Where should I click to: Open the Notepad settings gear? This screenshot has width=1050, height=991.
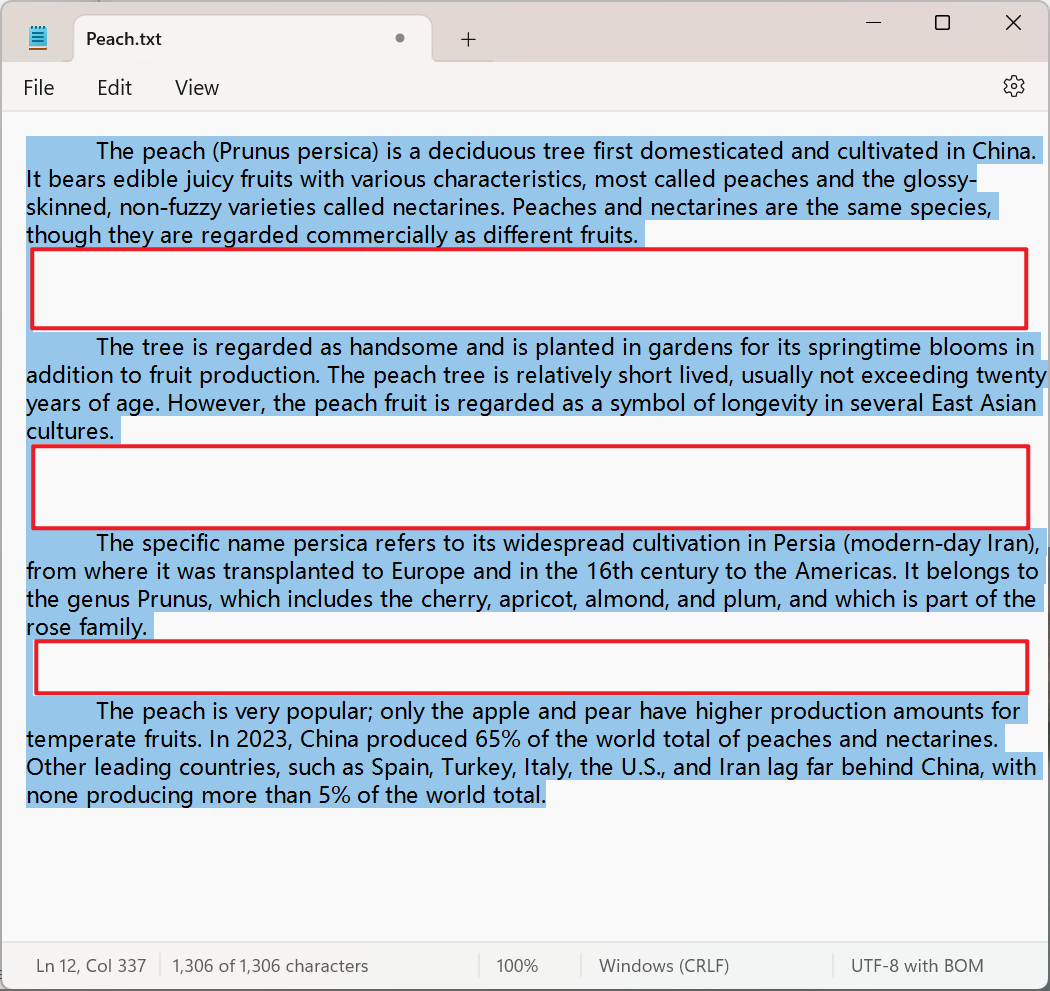pos(1013,87)
